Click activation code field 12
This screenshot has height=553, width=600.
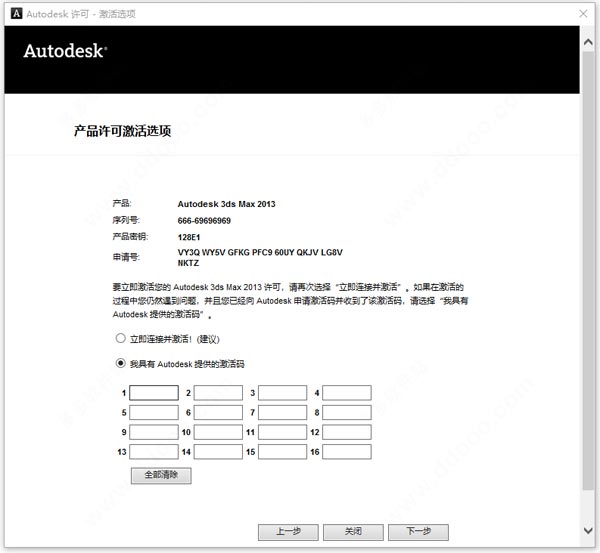(347, 432)
